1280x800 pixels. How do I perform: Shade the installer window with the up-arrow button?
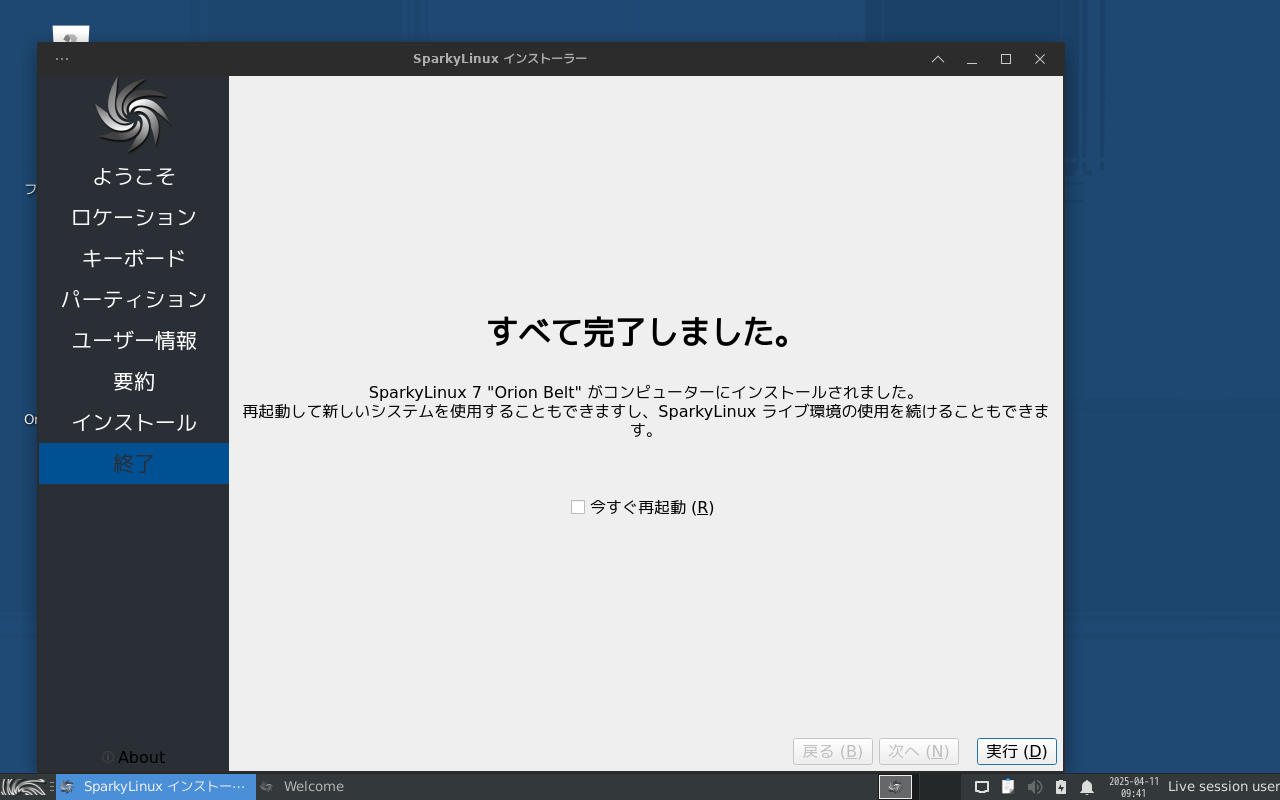click(x=938, y=59)
